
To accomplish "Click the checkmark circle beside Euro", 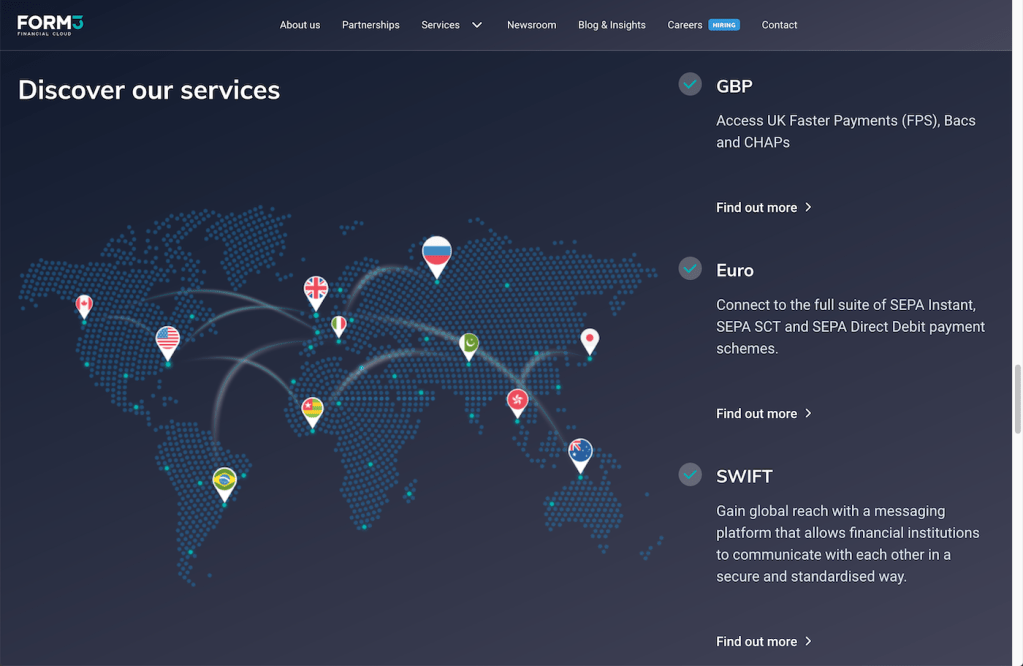I will pos(690,268).
